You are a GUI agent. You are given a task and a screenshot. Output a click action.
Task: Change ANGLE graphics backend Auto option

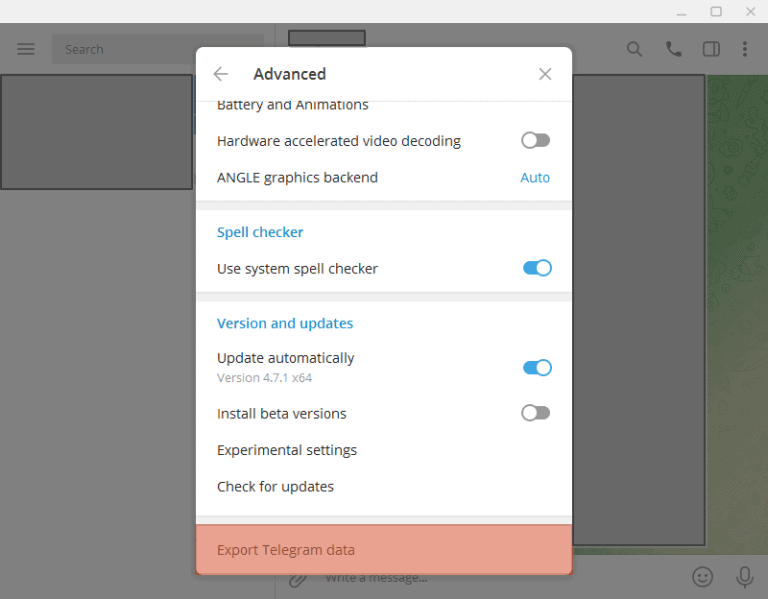click(535, 178)
